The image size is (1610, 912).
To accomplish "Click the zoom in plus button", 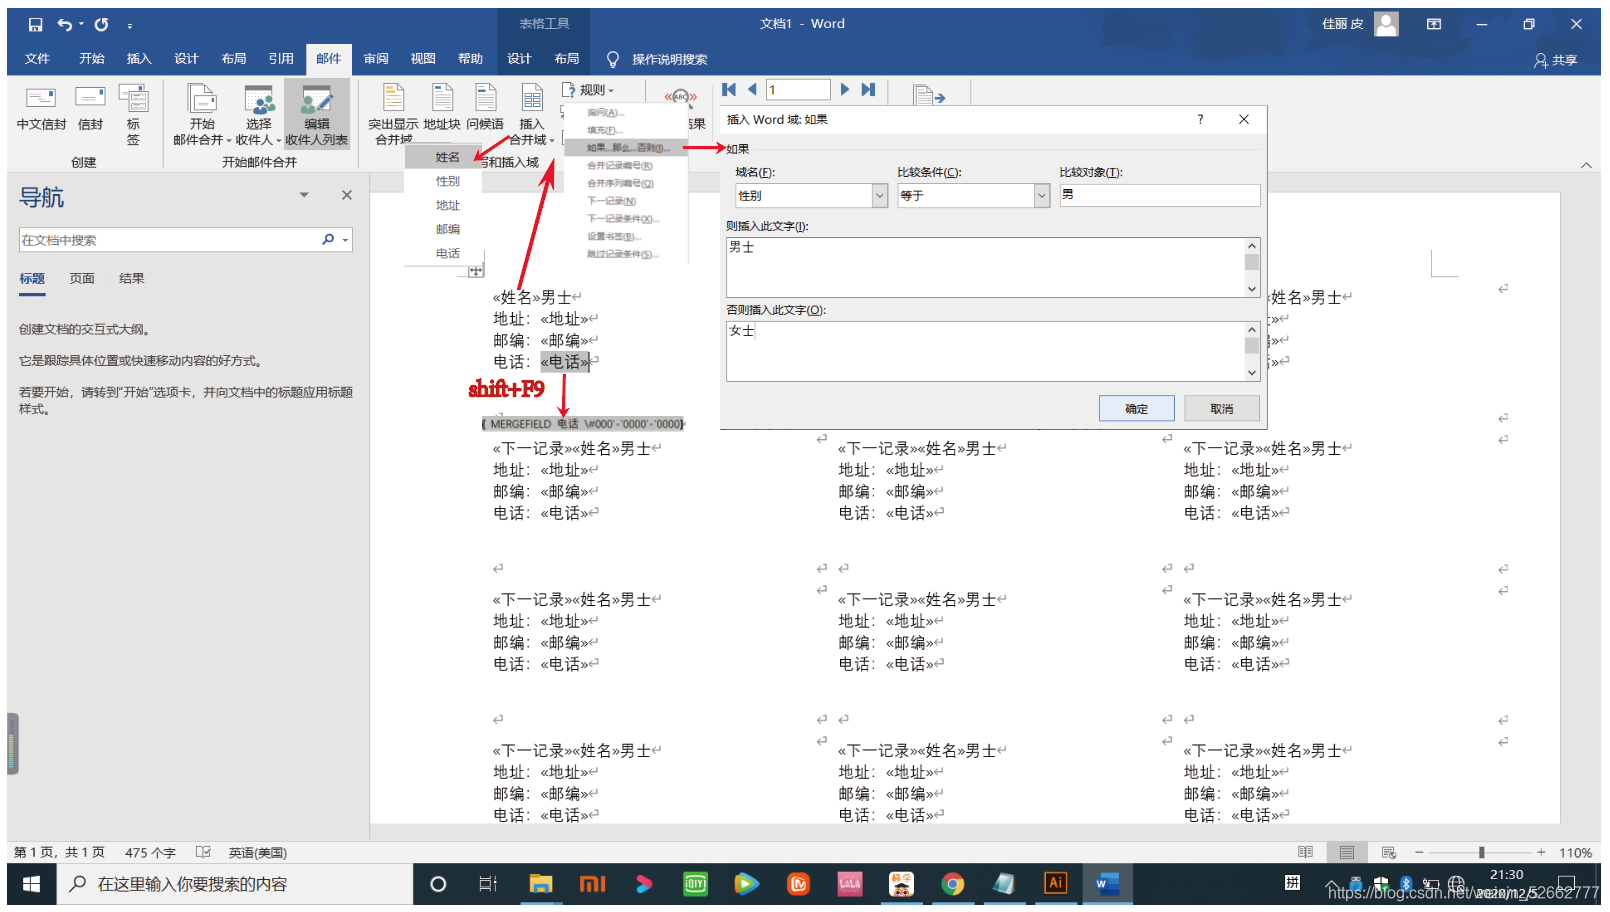I will click(x=1541, y=852).
